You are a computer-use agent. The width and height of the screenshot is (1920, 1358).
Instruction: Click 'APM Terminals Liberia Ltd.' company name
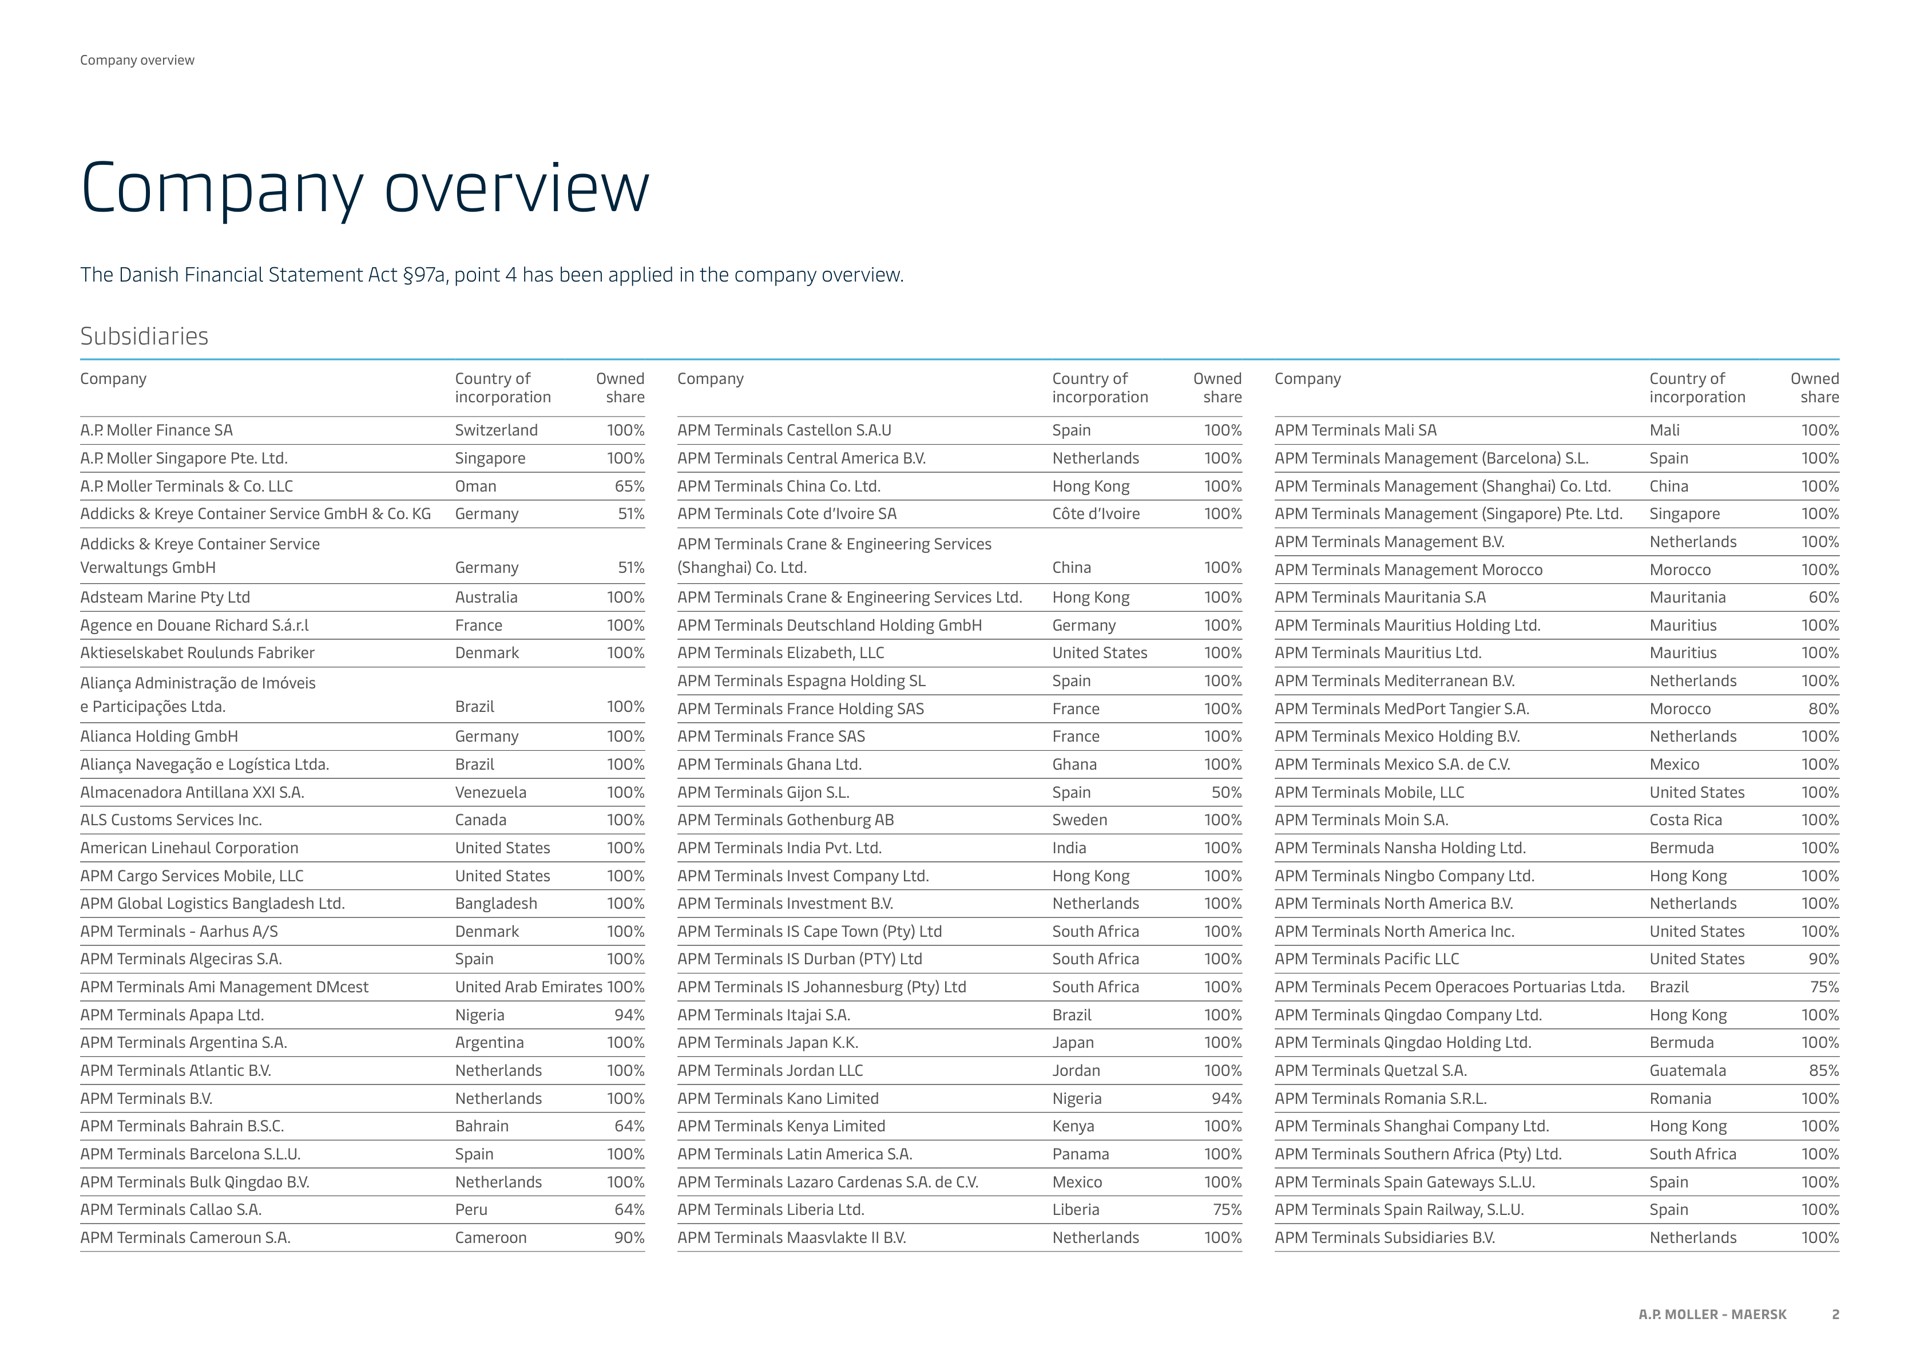pos(770,1209)
